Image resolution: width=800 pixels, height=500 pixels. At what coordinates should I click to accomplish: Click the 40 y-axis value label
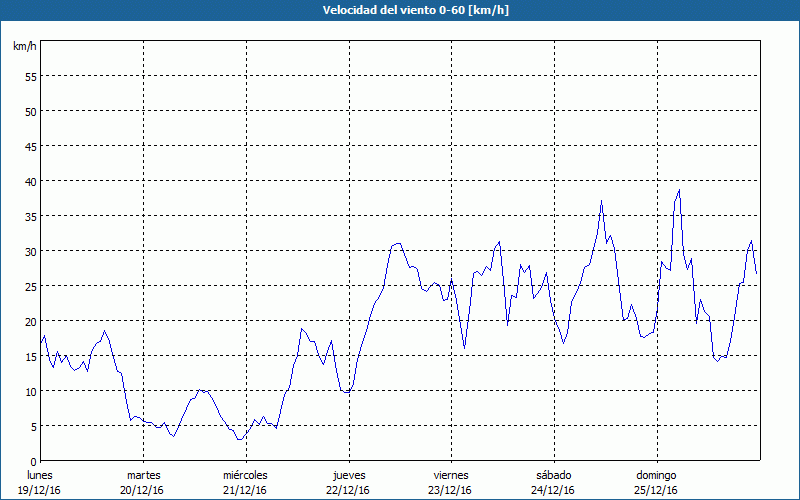pos(30,181)
